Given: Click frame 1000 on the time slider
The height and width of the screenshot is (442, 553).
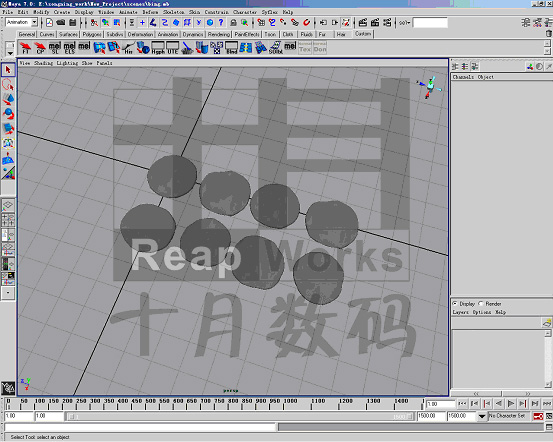Looking at the screenshot, I should click(x=284, y=404).
